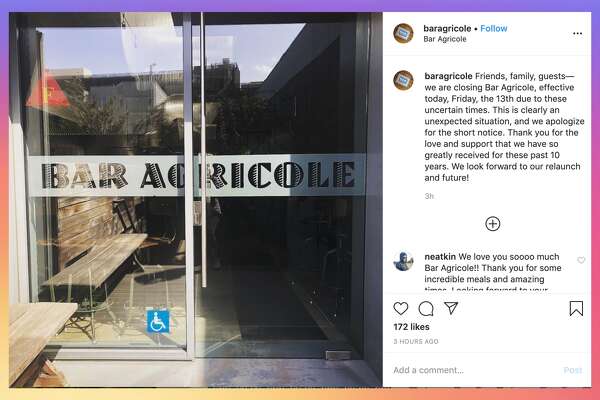The image size is (600, 400).
Task: Click the baragricole avatar beside the caption
Action: [x=403, y=80]
